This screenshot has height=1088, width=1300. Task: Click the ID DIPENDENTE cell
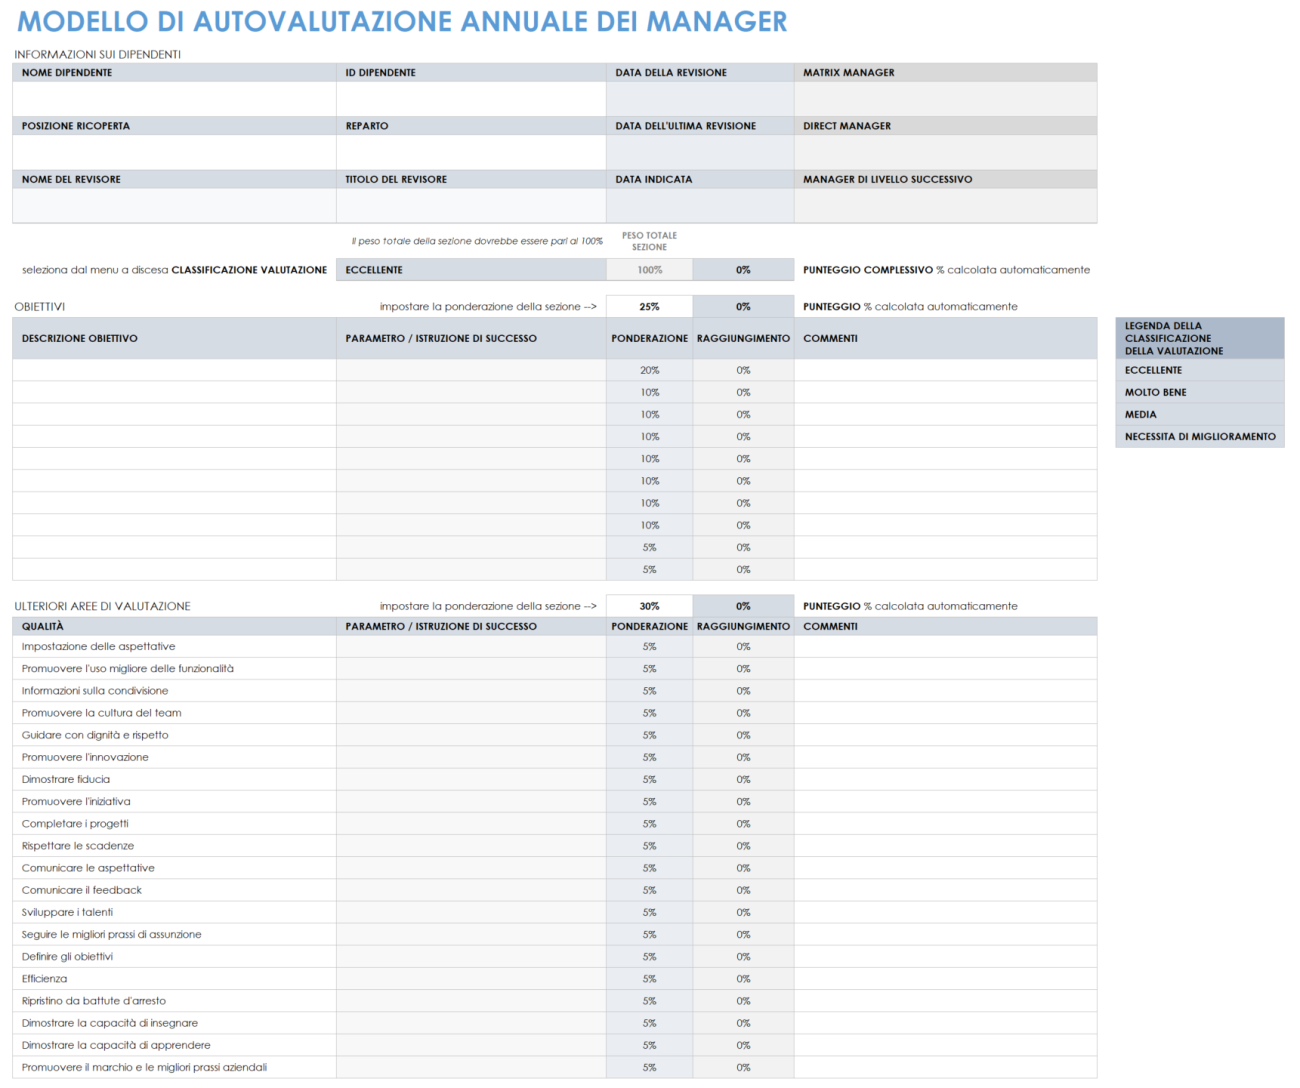470,97
